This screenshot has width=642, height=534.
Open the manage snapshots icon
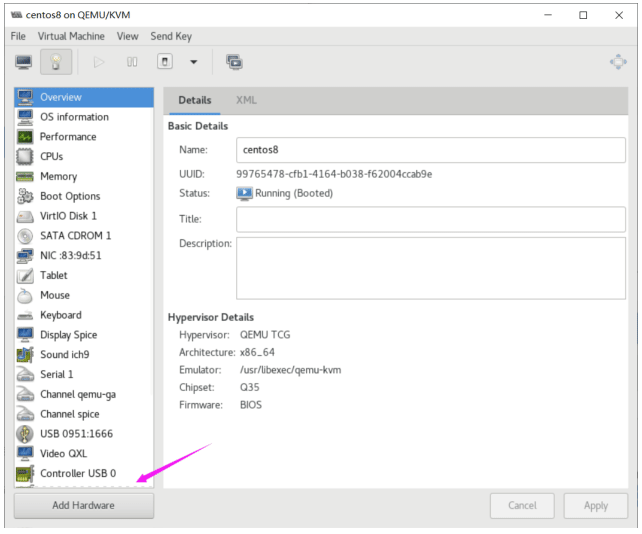click(x=234, y=62)
